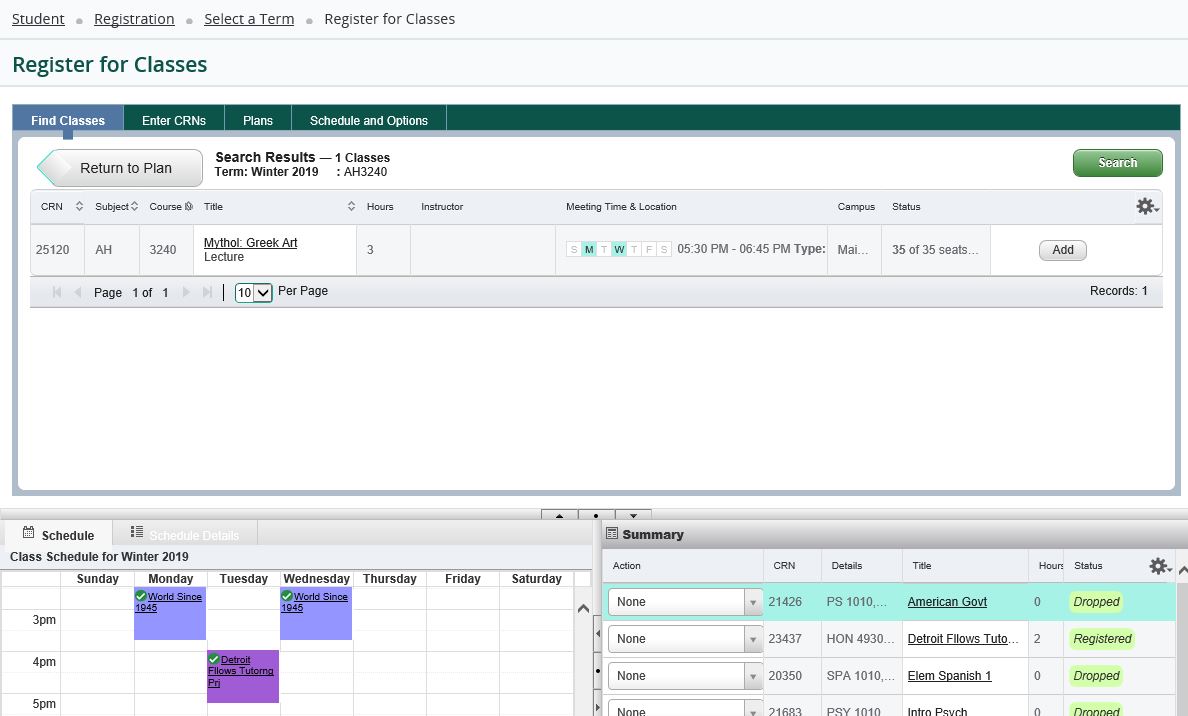Click Hours column header in results
The width and height of the screenshot is (1188, 716).
pyautogui.click(x=380, y=206)
